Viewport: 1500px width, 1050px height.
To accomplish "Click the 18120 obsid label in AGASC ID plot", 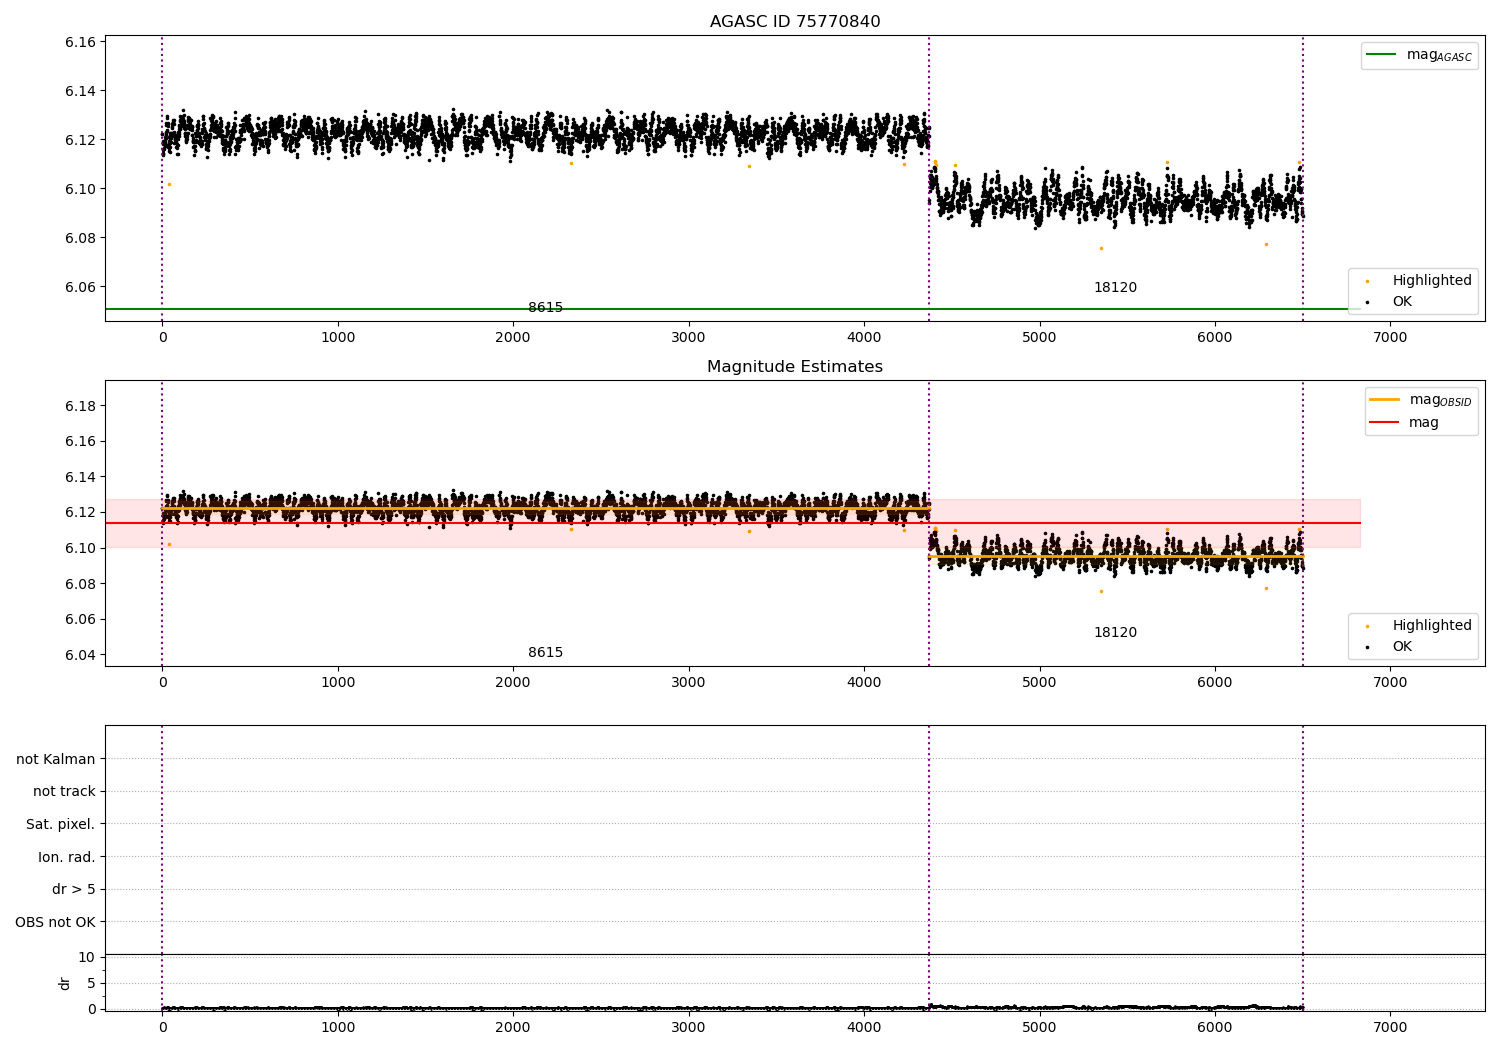I will pyautogui.click(x=1115, y=288).
